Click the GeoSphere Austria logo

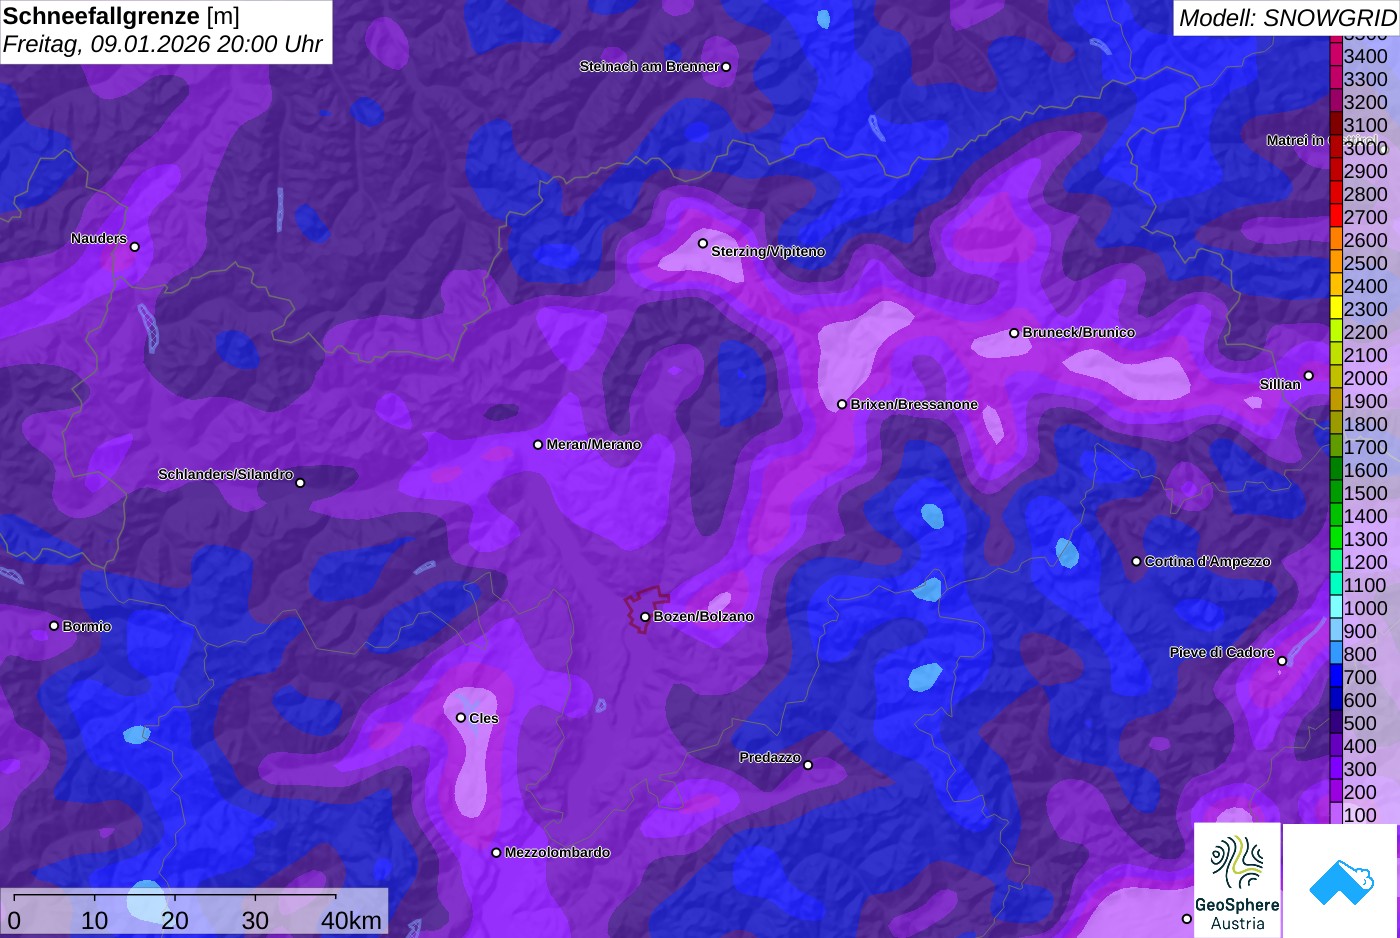coord(1237,880)
